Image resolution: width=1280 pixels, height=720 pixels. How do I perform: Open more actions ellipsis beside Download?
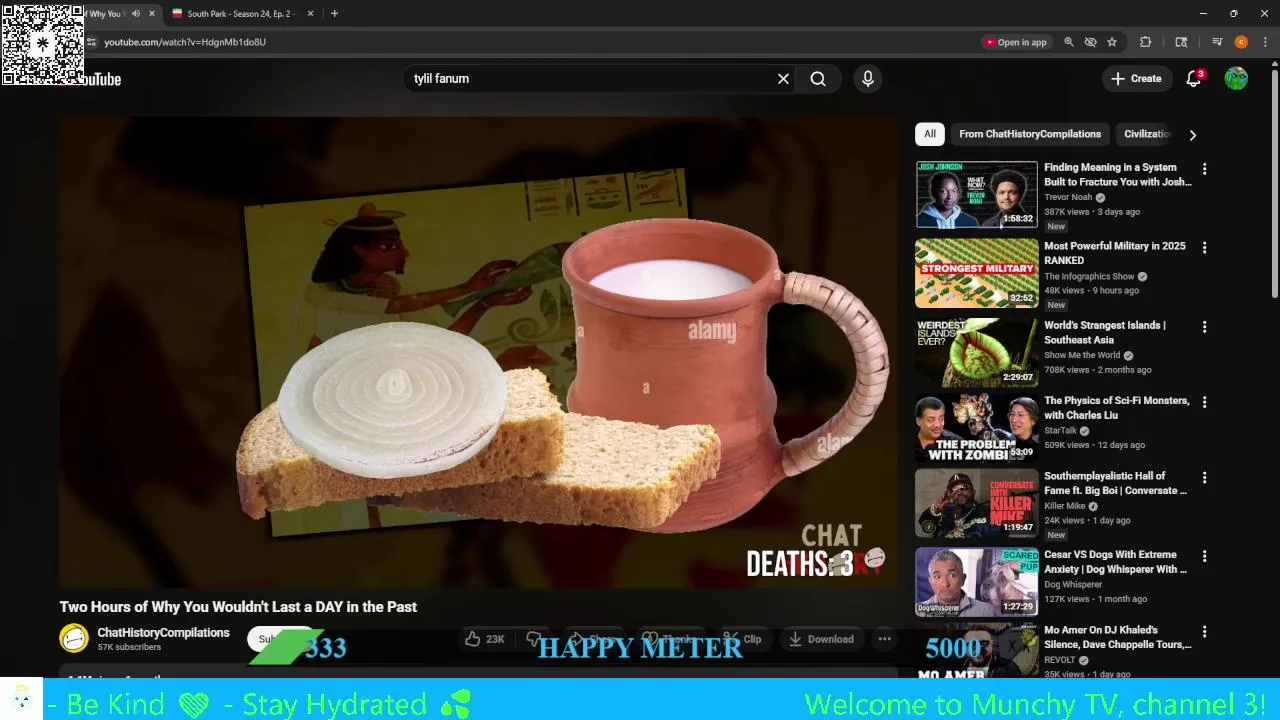[x=884, y=639]
